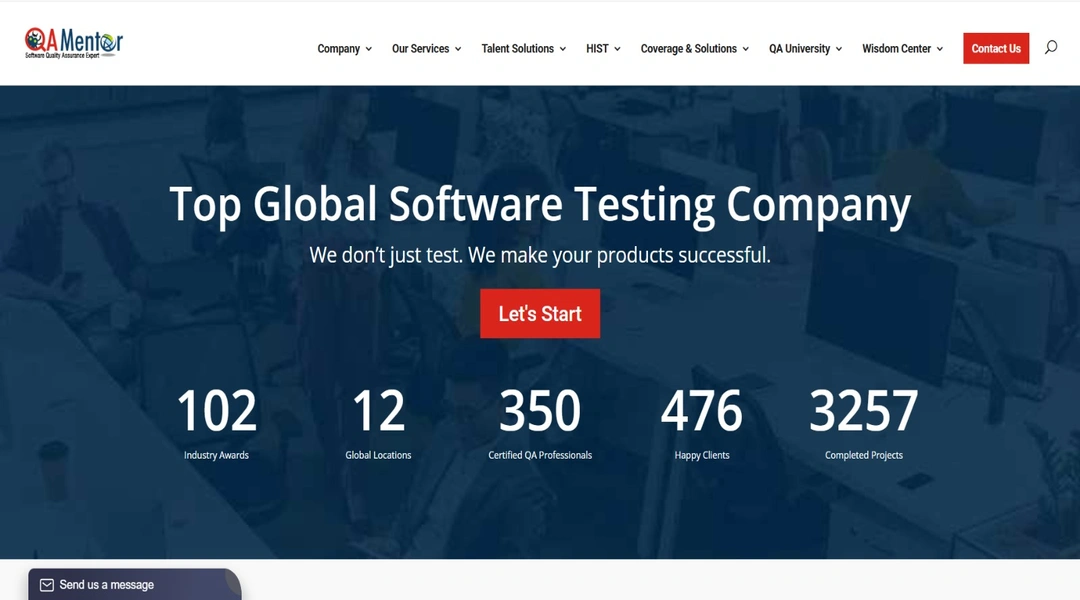Click the 3257 Completed Projects stat
1080x600 pixels.
coord(864,420)
